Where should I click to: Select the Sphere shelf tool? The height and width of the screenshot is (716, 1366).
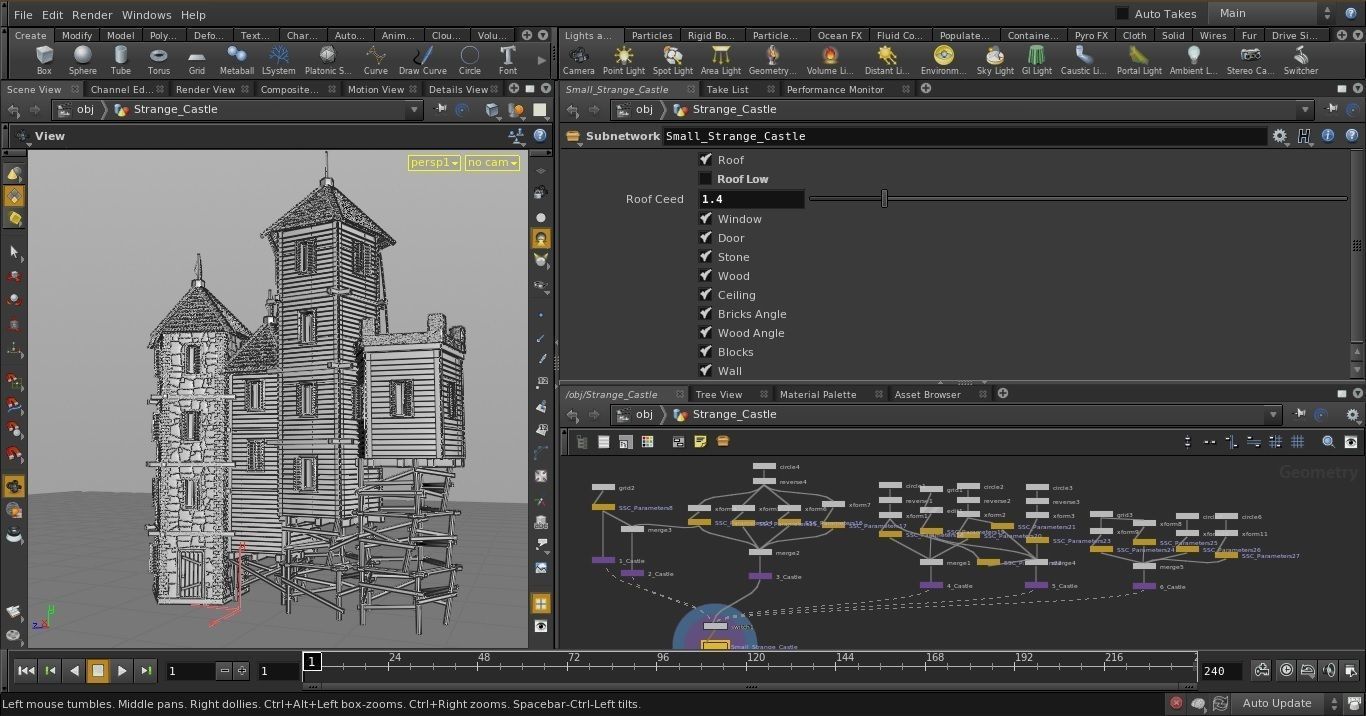click(83, 60)
